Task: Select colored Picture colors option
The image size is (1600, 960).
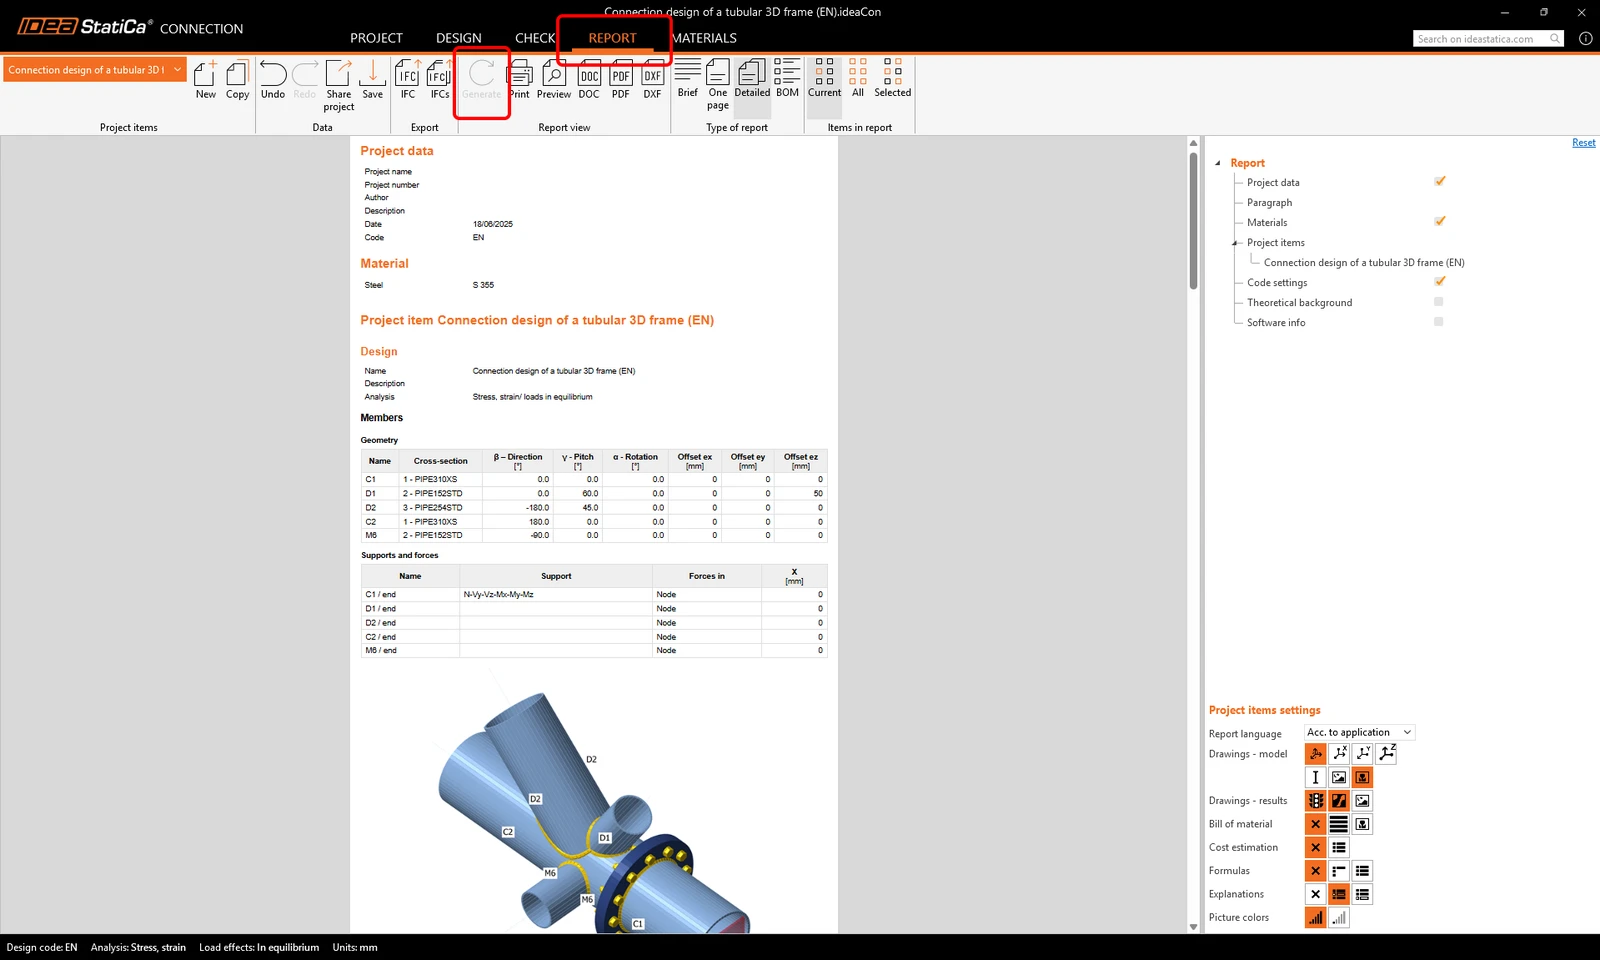Action: [x=1316, y=918]
